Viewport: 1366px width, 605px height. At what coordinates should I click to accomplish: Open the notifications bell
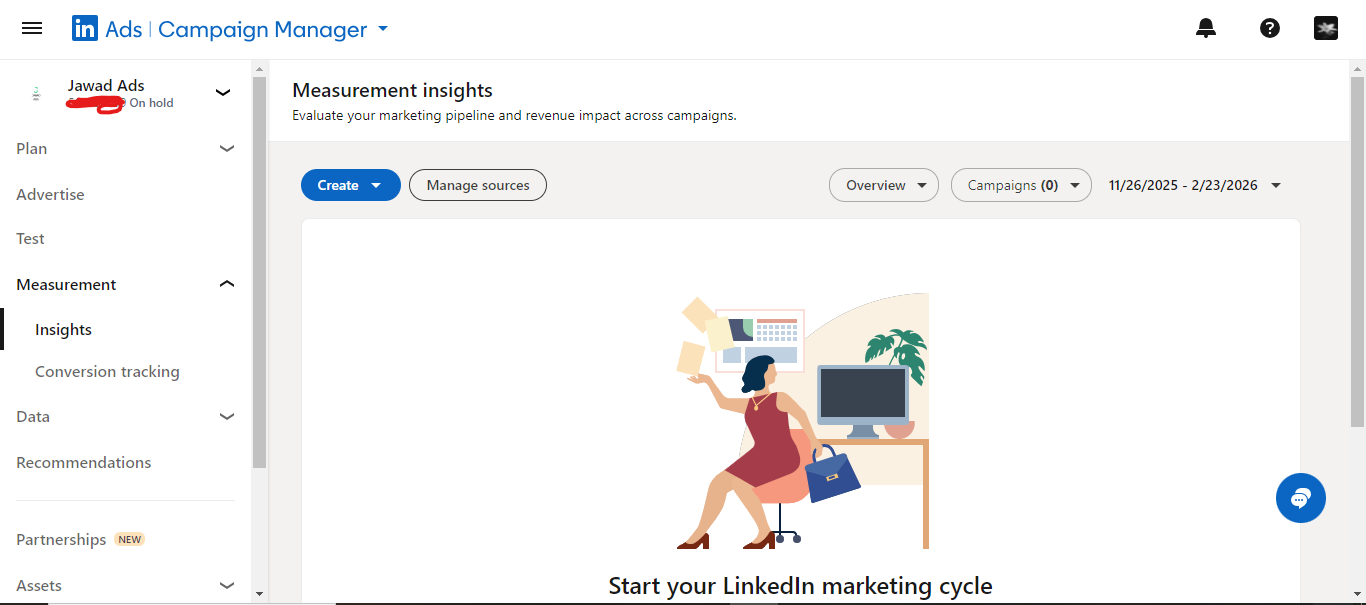1206,29
